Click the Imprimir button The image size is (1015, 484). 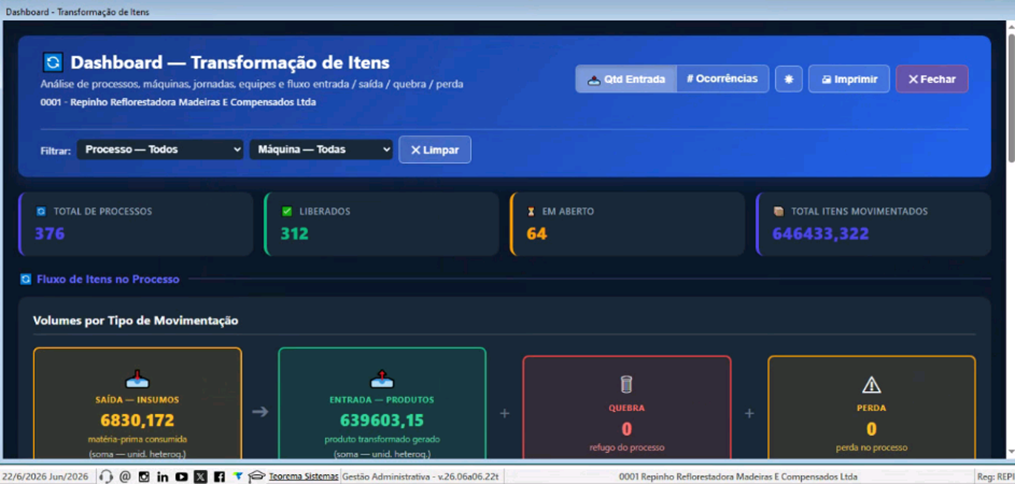[x=849, y=79]
